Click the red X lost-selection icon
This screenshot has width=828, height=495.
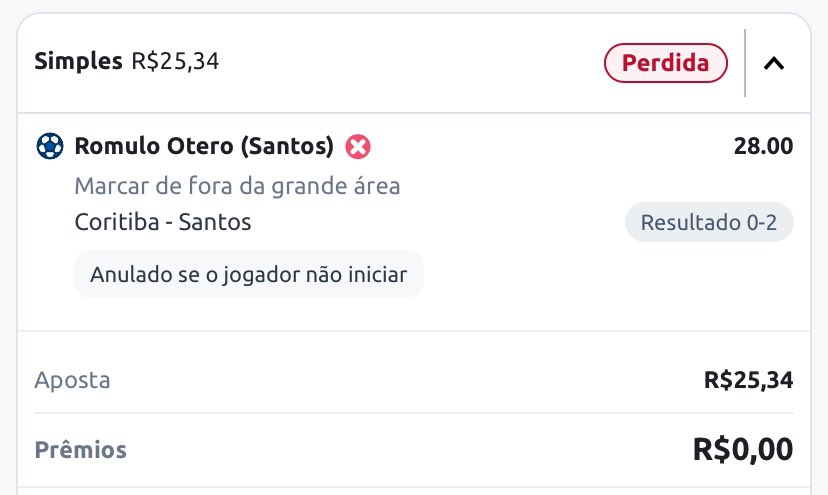[x=358, y=146]
